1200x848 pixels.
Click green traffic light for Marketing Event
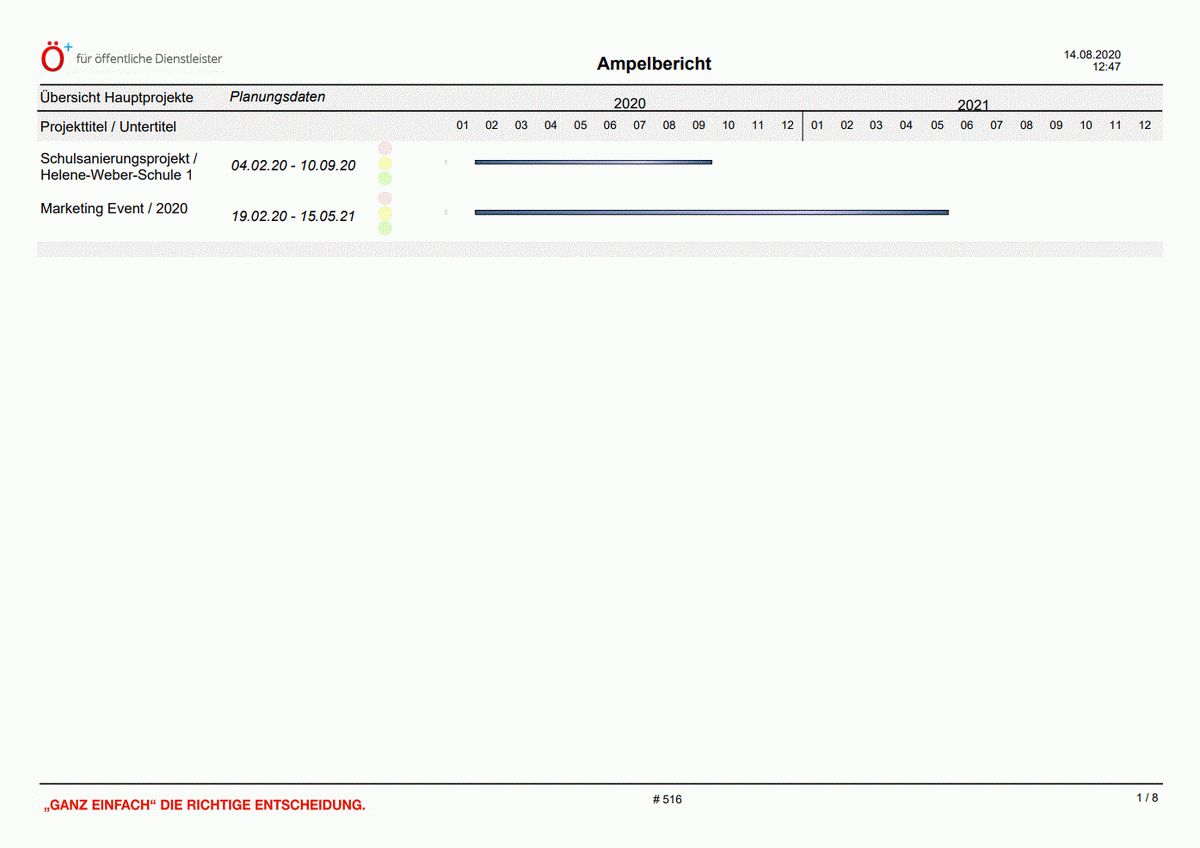coord(385,229)
